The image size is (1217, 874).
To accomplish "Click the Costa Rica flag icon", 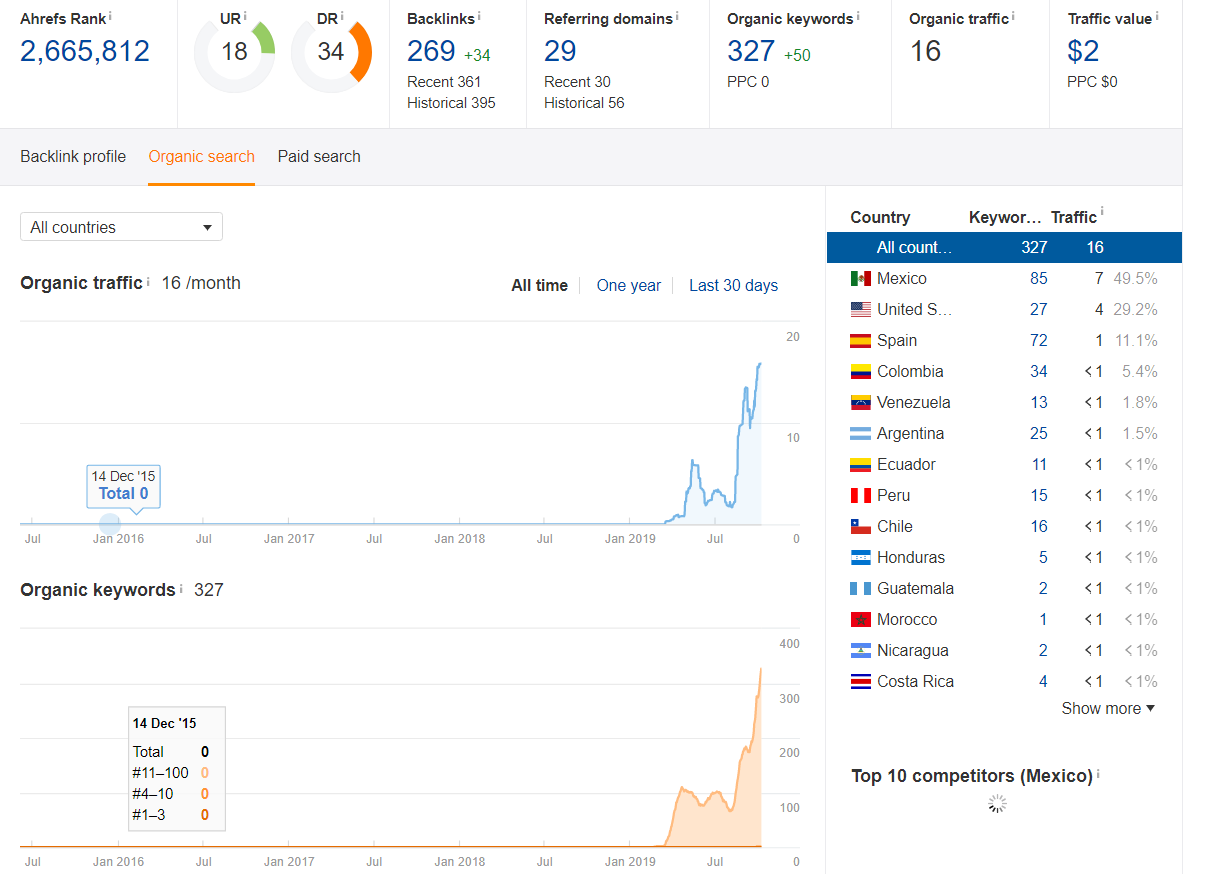I will (860, 681).
